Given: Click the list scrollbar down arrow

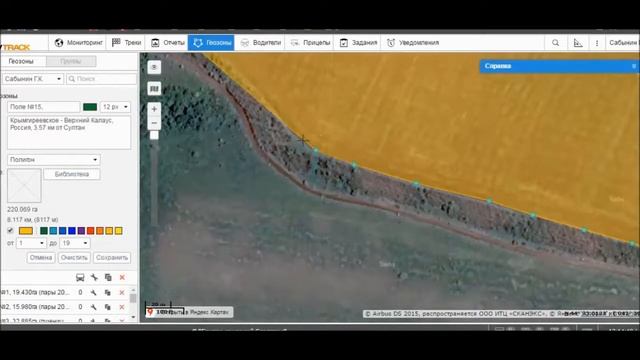Looking at the screenshot, I should pyautogui.click(x=133, y=317).
